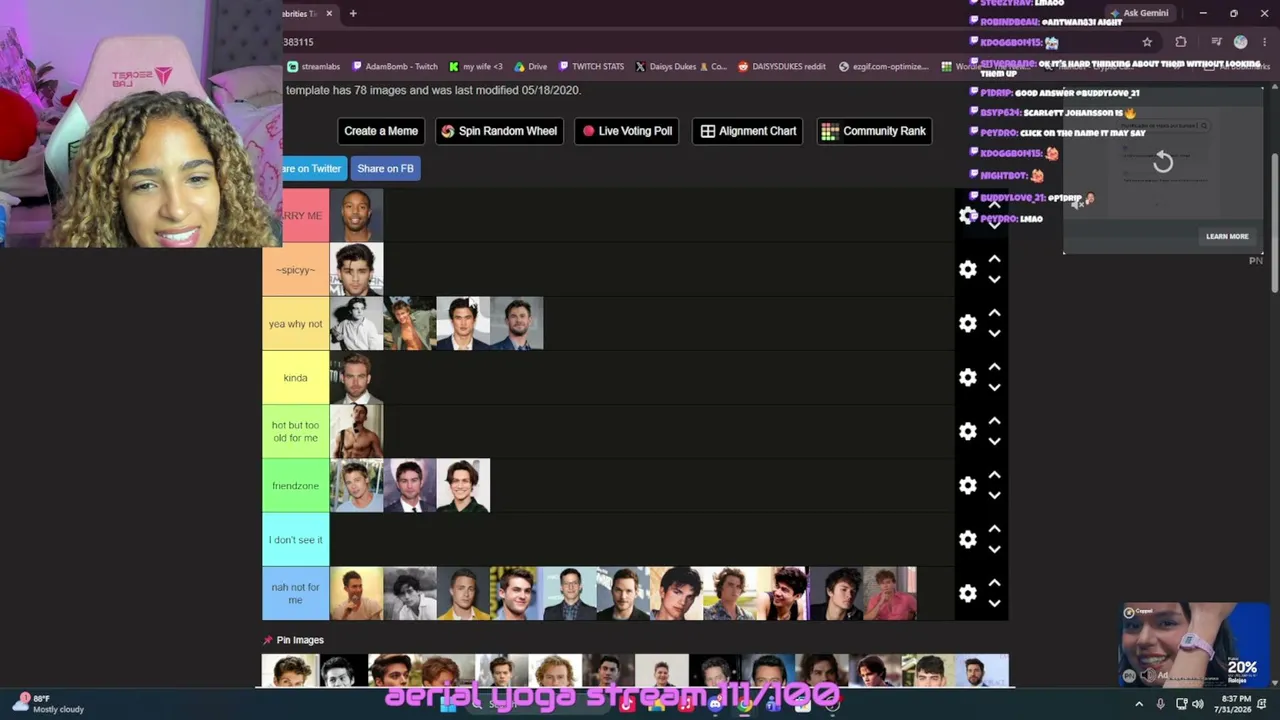Move nah not for me tier down
1280x720 pixels.
pos(994,604)
